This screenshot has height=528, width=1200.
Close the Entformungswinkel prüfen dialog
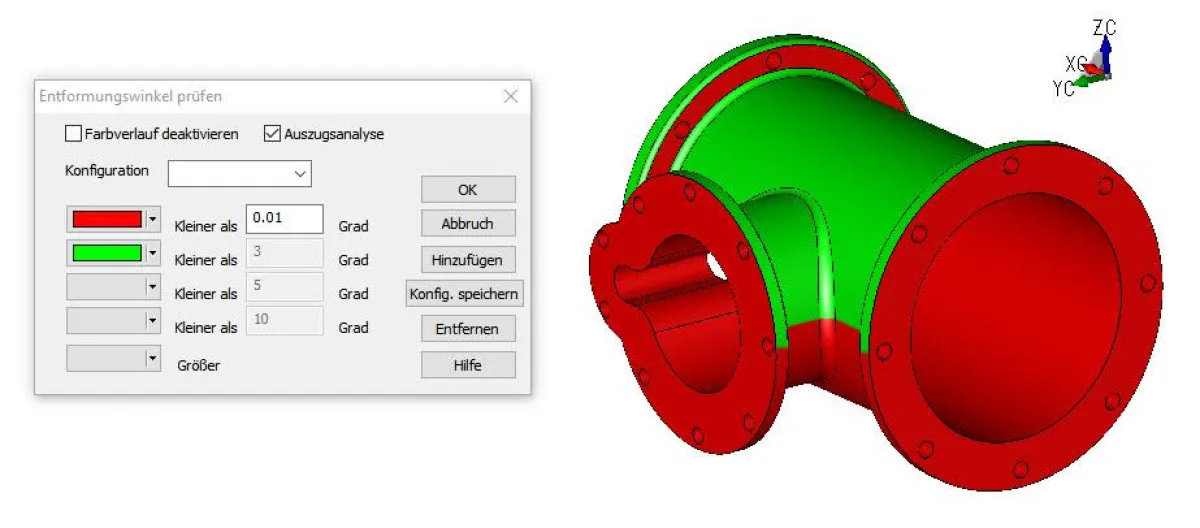click(511, 97)
